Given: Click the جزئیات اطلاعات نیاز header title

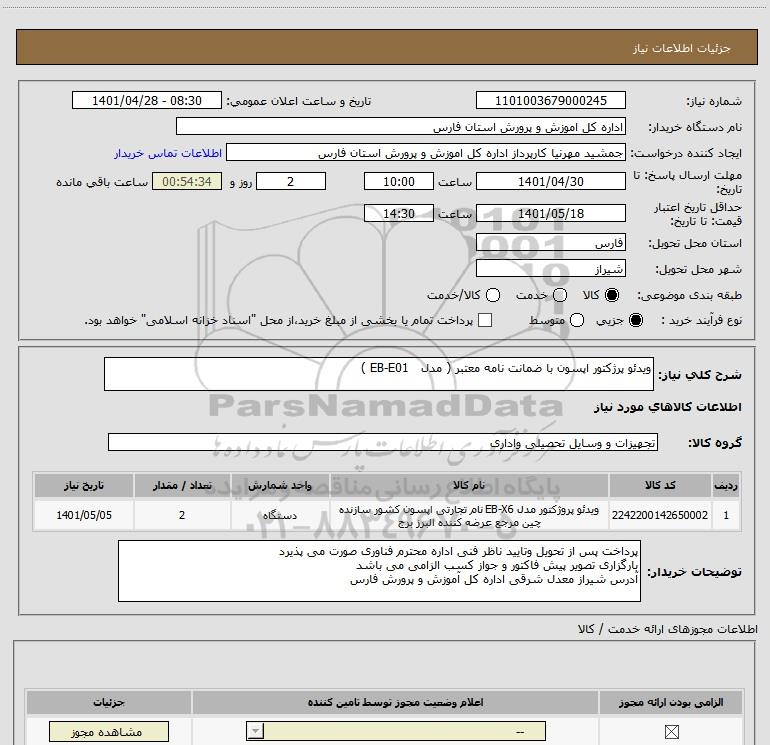Looking at the screenshot, I should pos(682,48).
